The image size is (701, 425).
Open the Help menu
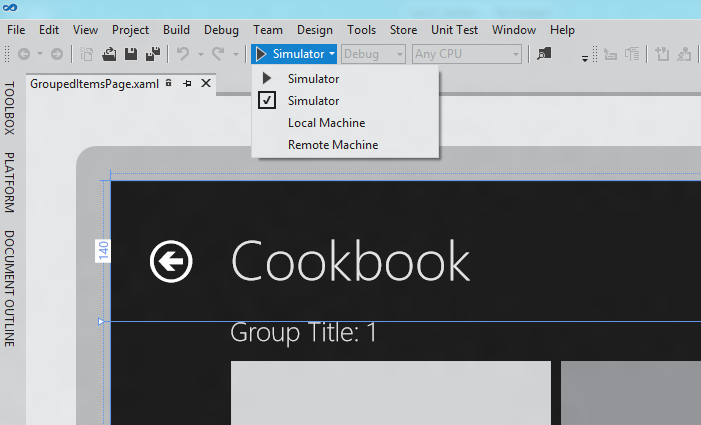pos(562,30)
